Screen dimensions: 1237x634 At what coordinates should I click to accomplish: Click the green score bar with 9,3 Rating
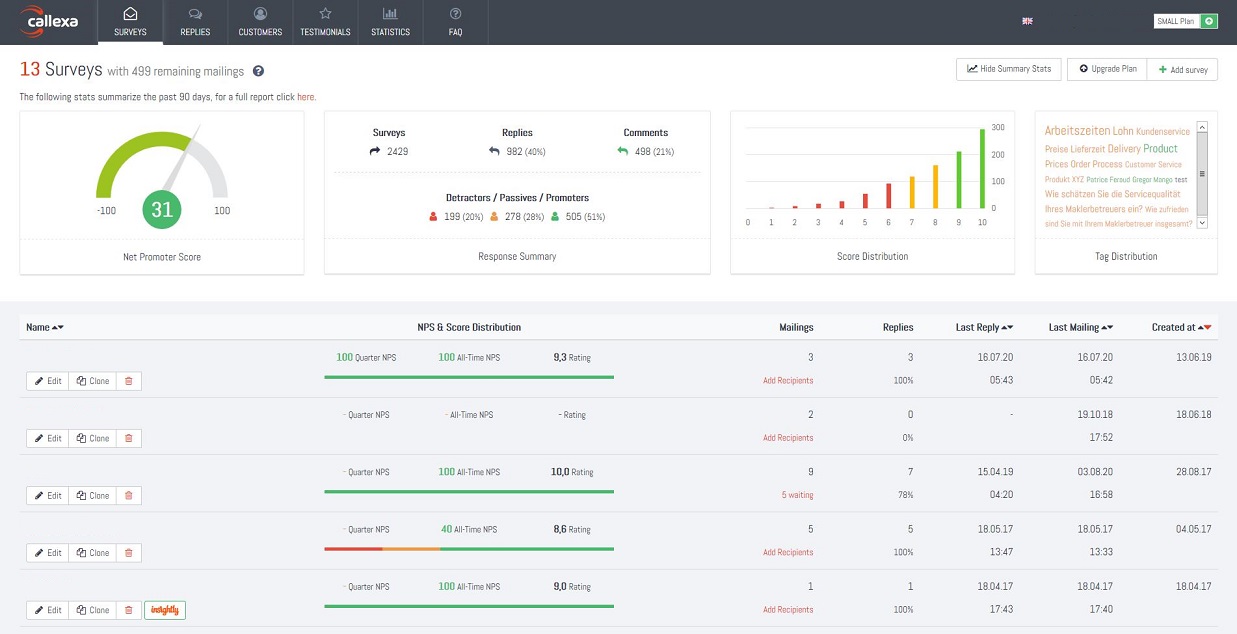(x=469, y=377)
